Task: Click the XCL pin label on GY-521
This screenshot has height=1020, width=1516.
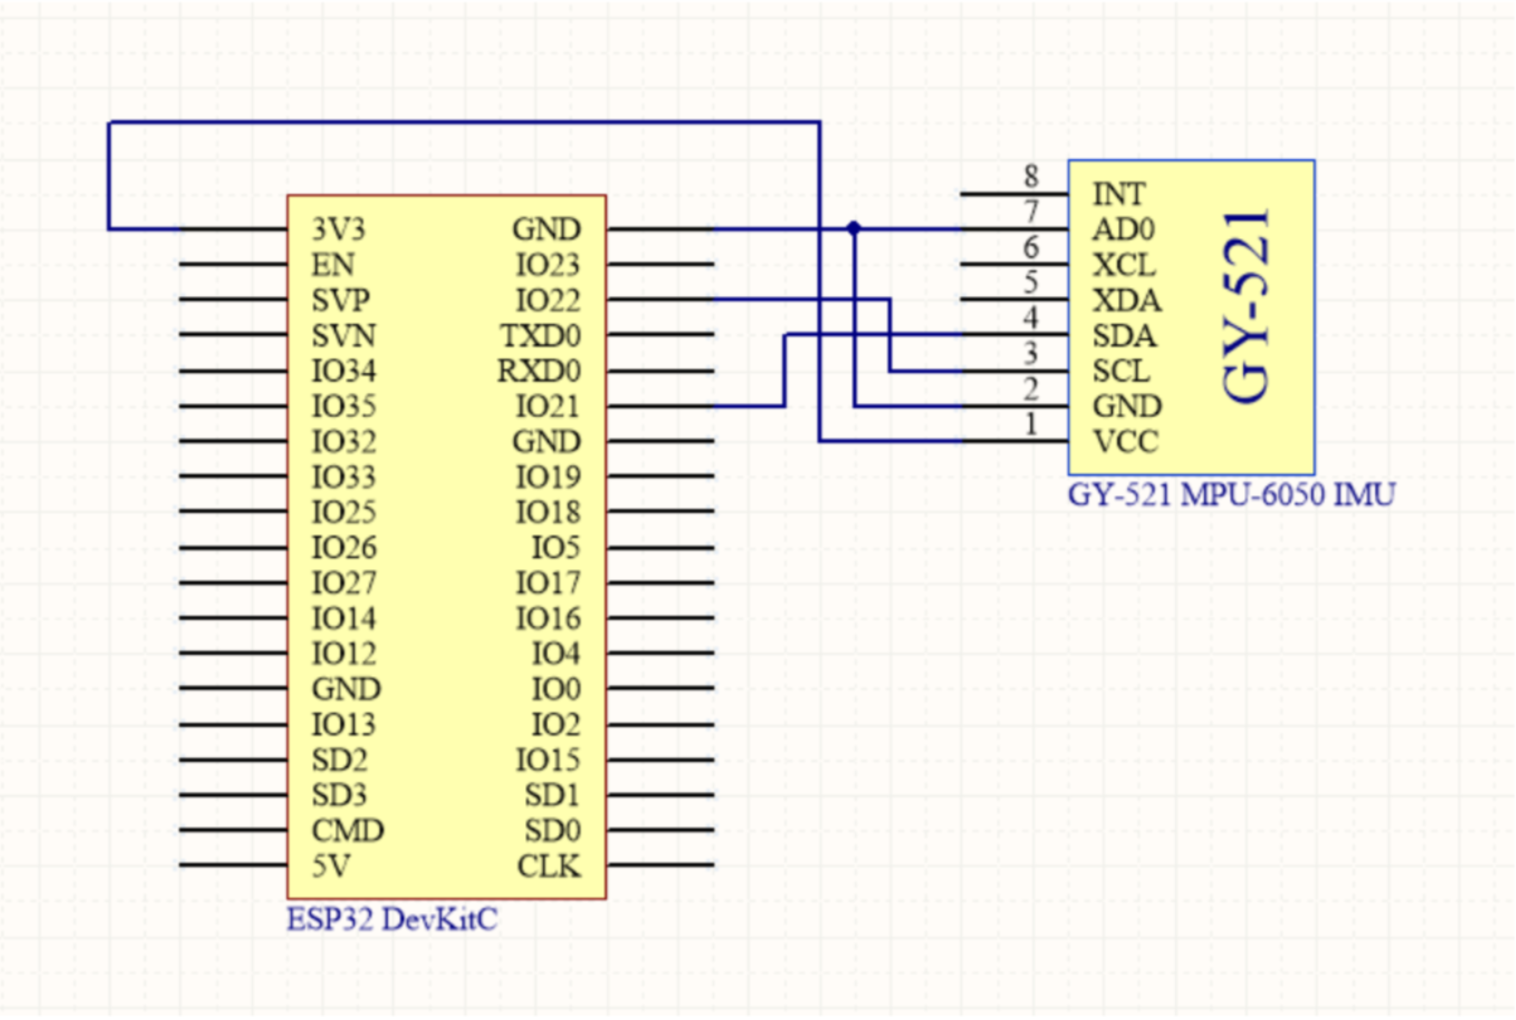Action: tap(1123, 265)
